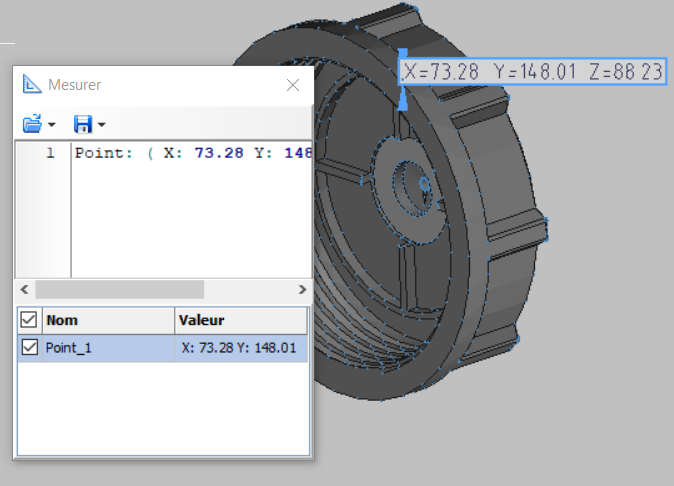Click the X Y Z coordinate label in viewport
This screenshot has width=674, height=486.
pos(533,72)
